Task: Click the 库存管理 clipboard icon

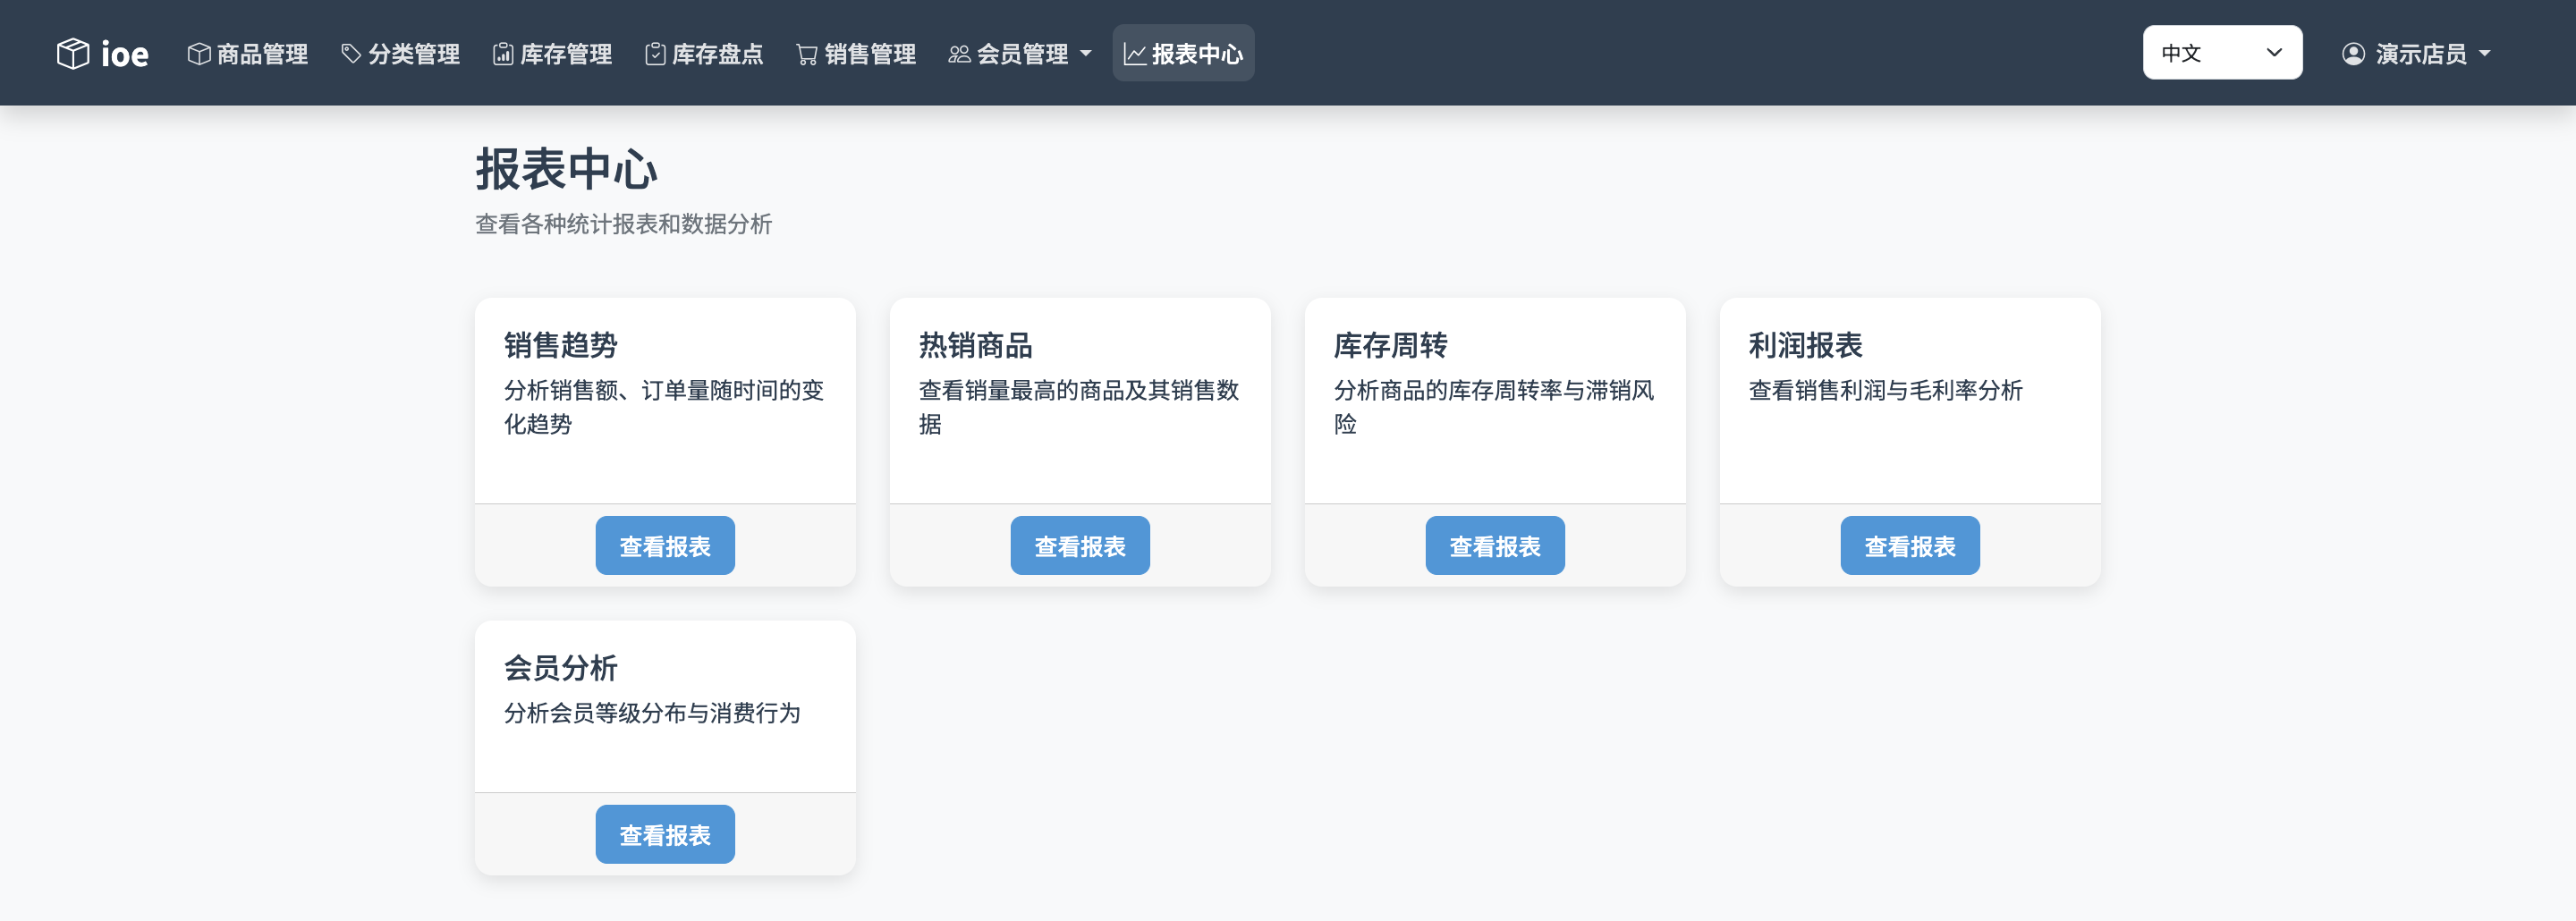Action: 503,54
